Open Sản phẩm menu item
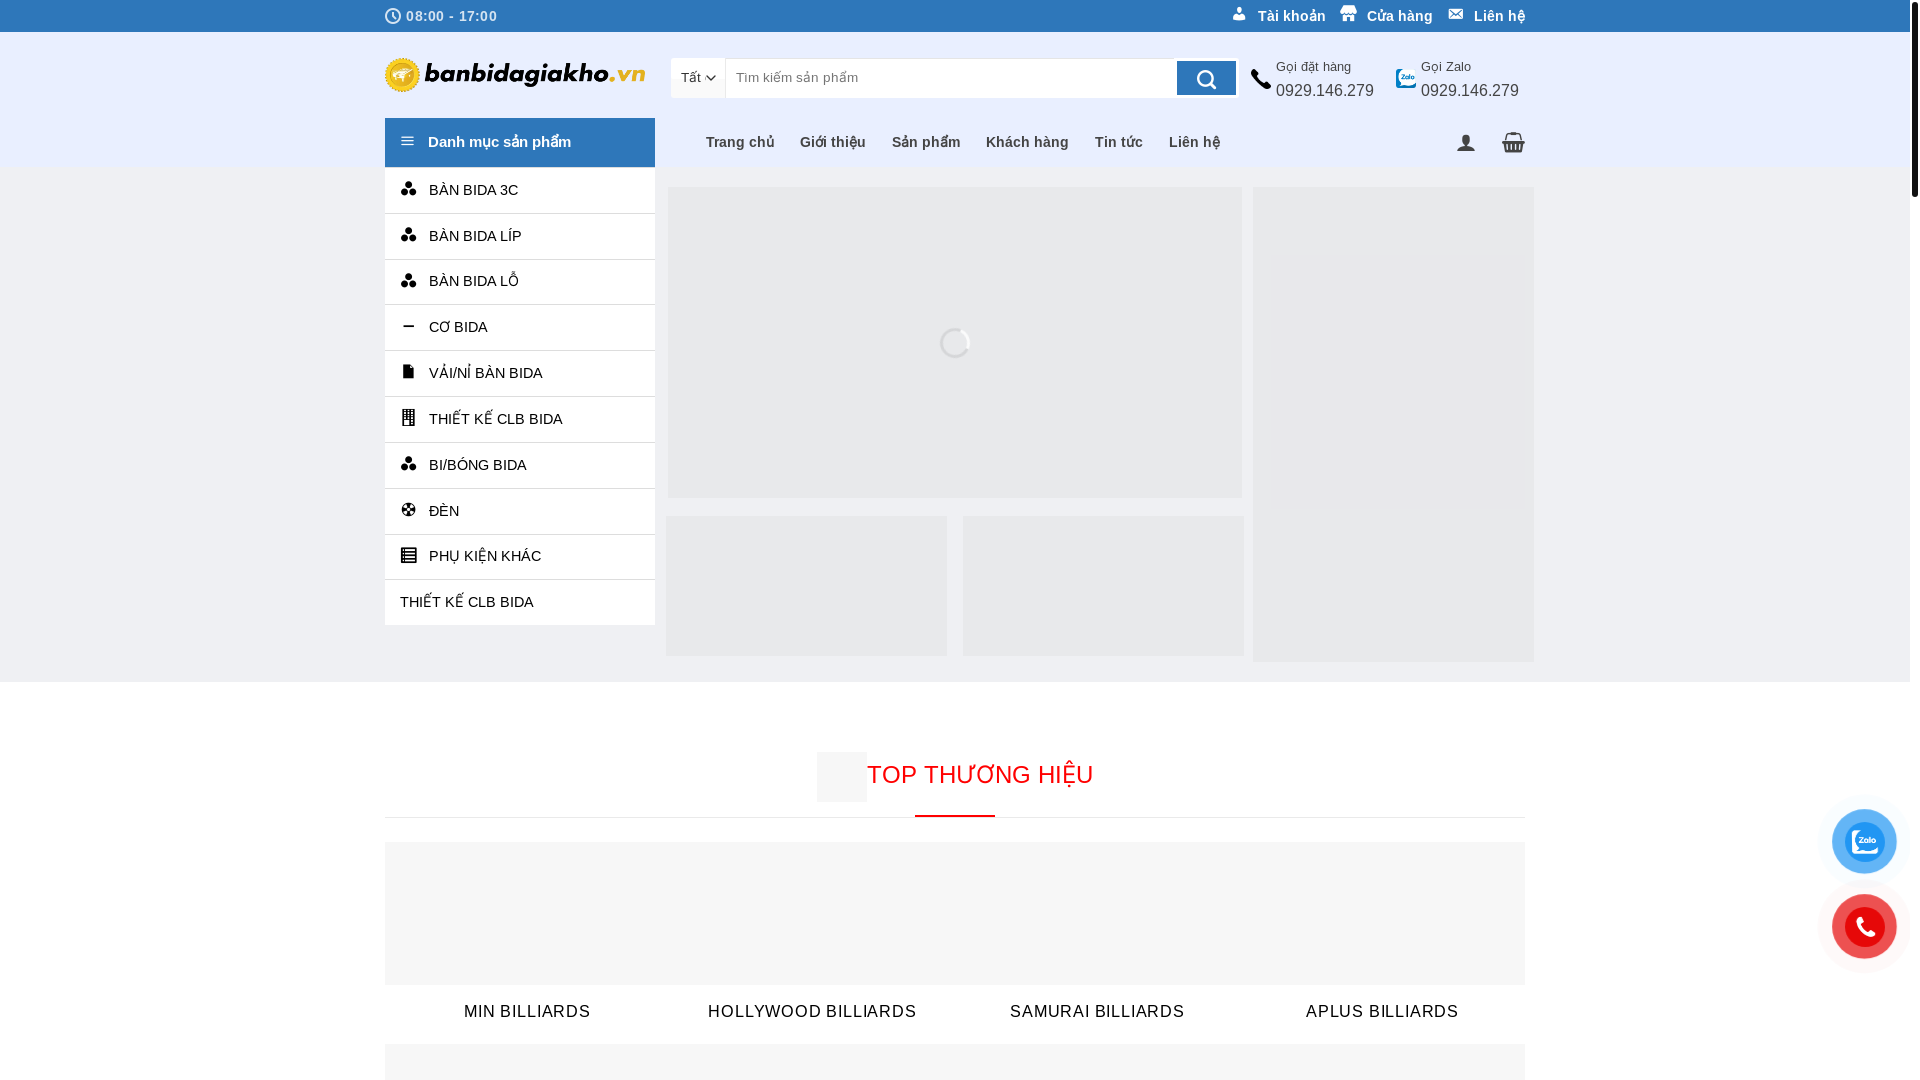The height and width of the screenshot is (1080, 1920). [926, 143]
